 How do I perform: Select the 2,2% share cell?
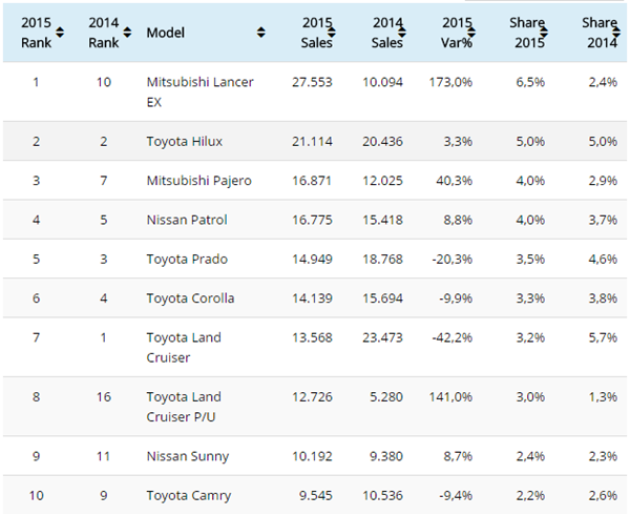tap(530, 496)
